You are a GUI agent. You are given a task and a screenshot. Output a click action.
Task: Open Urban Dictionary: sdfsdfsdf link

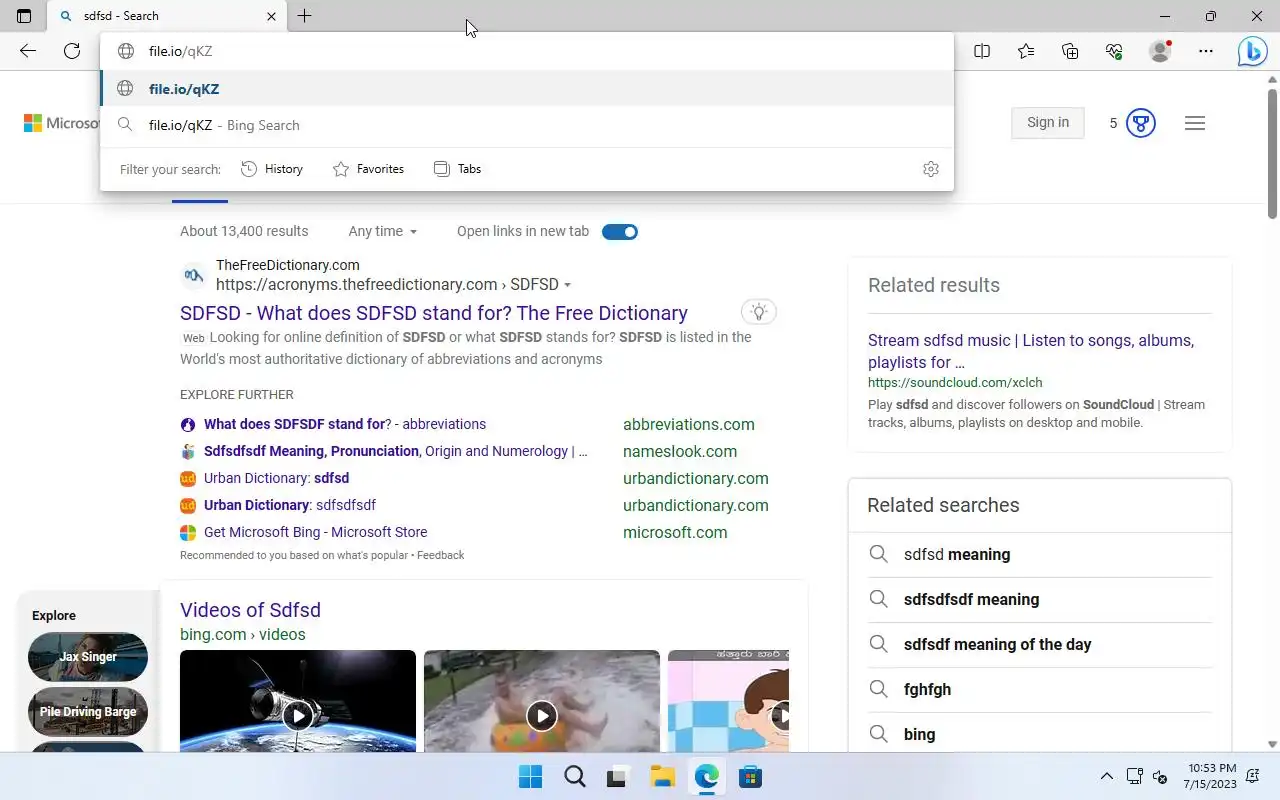290,505
